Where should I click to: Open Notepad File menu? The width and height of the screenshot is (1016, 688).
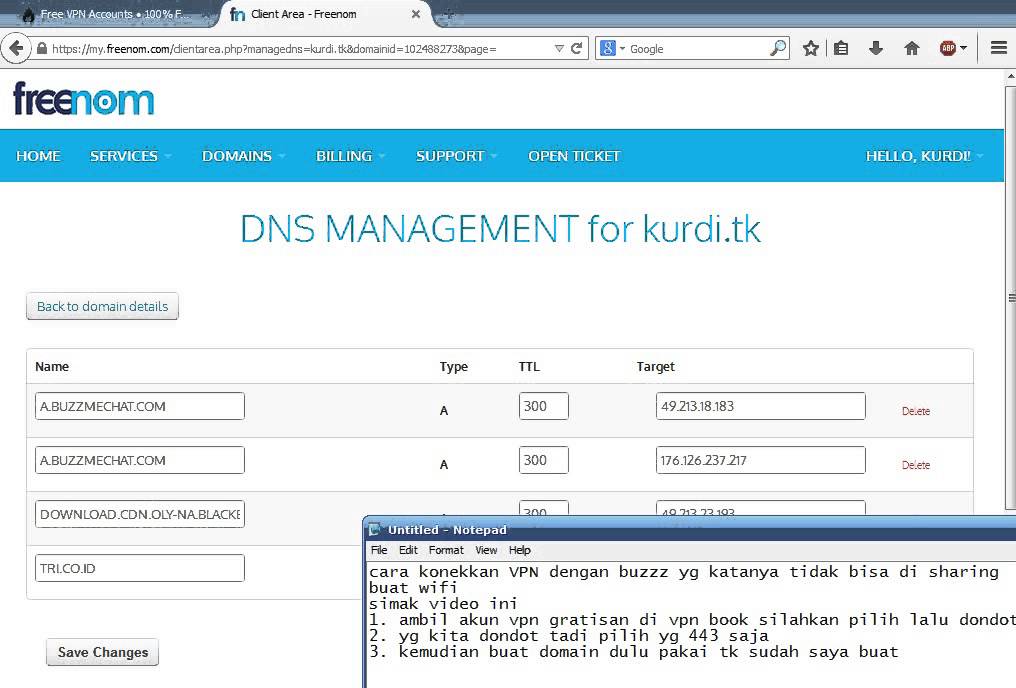click(x=379, y=550)
